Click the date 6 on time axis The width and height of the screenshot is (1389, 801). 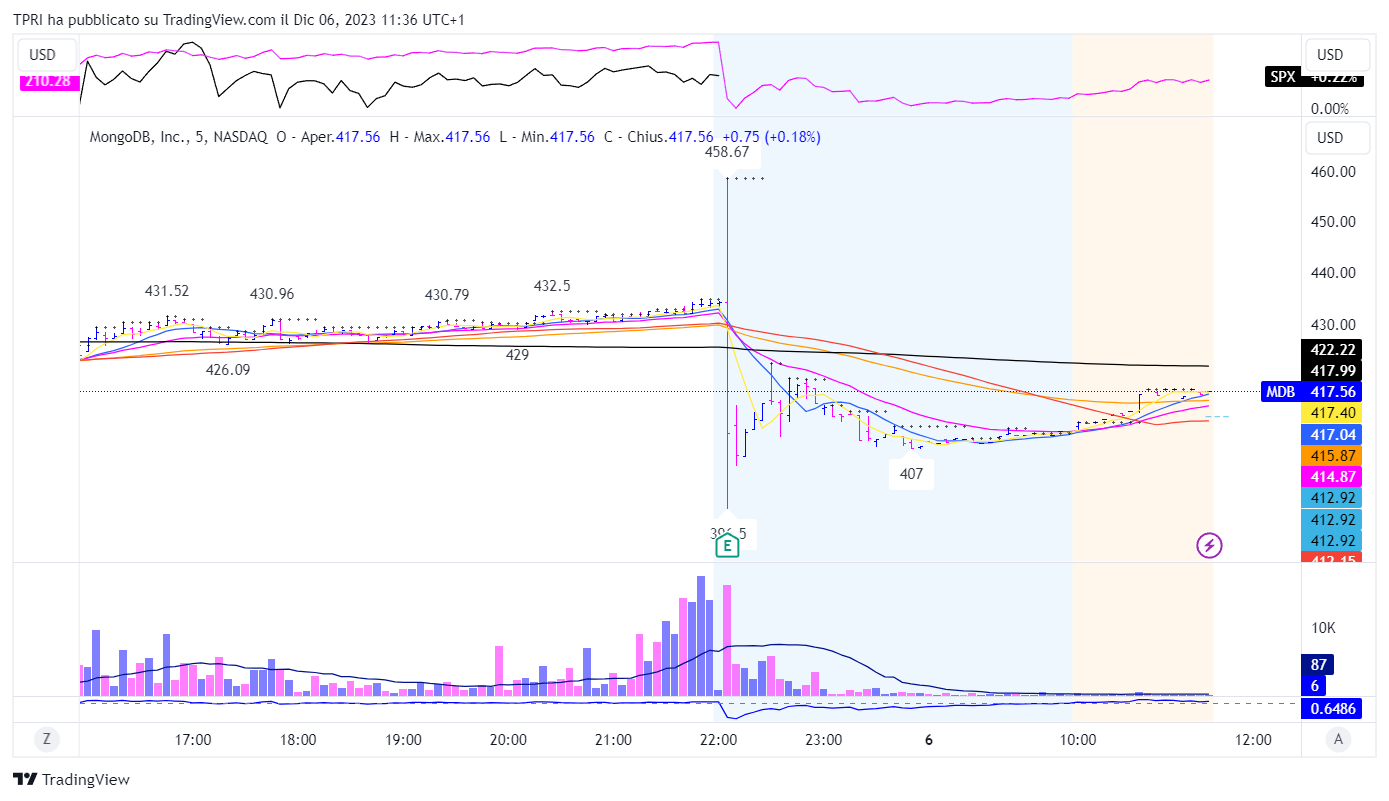pos(929,740)
